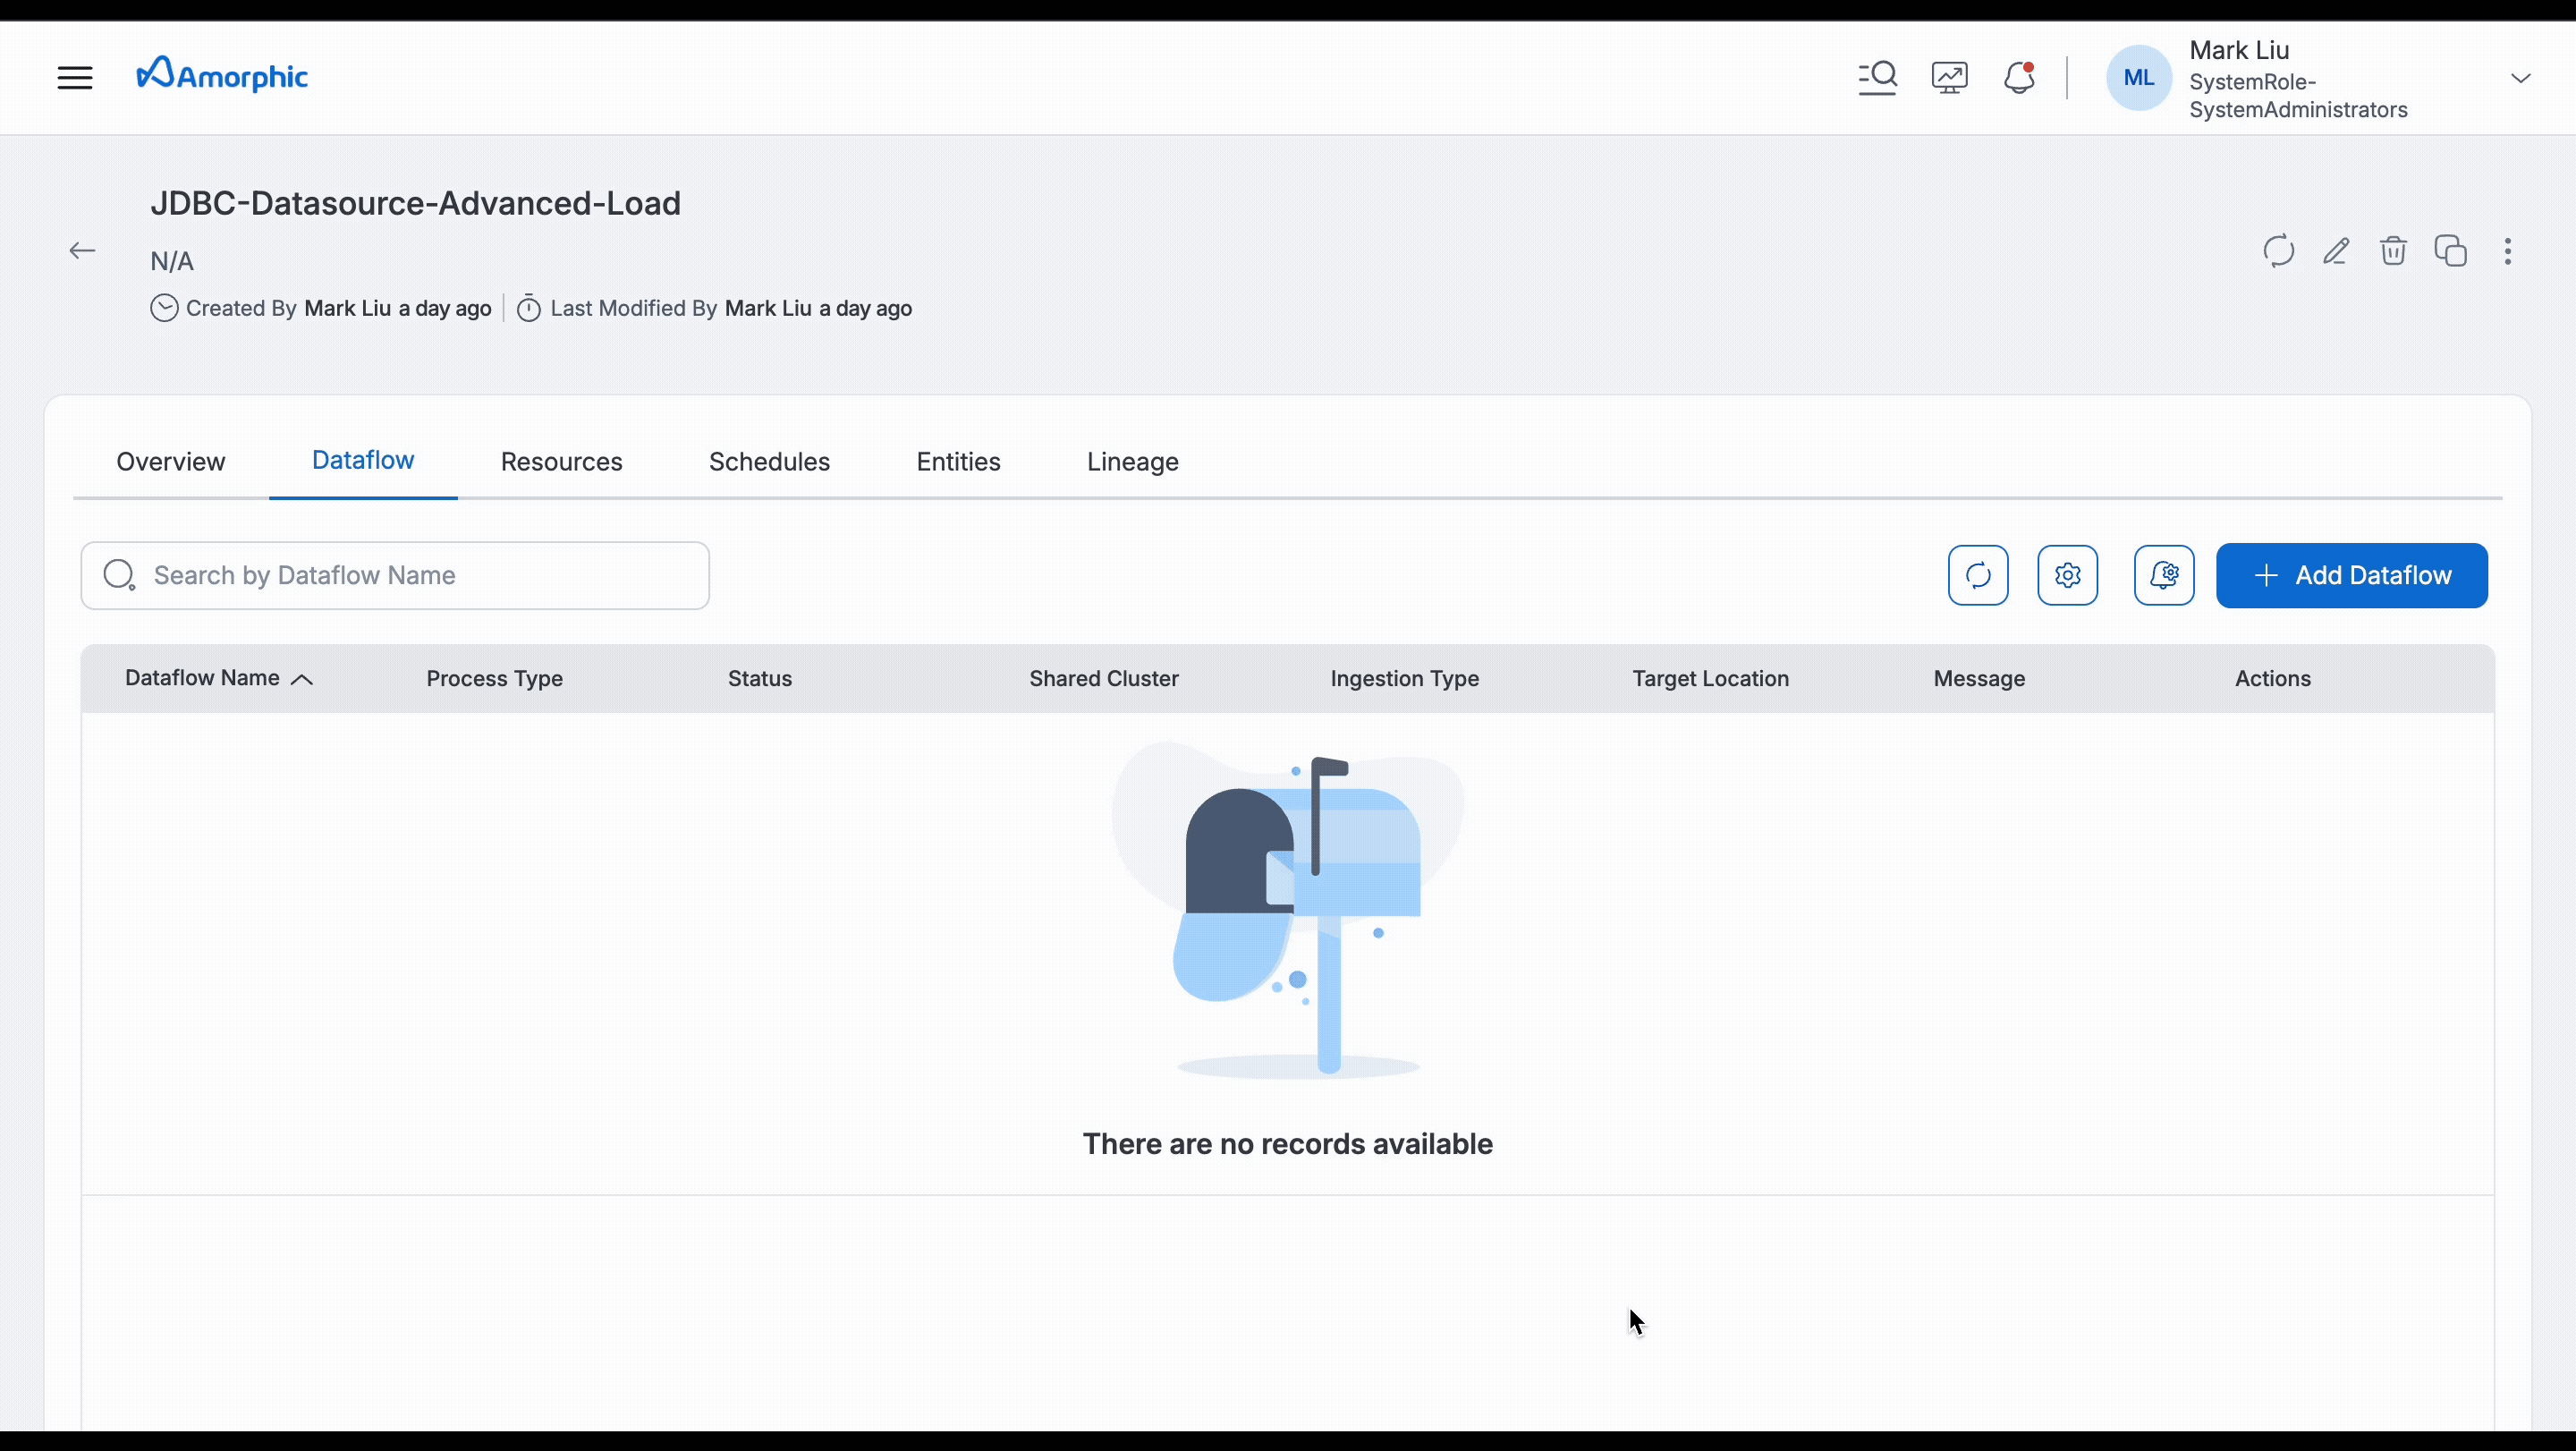Open the settings gear near Add Dataflow

[x=2068, y=575]
